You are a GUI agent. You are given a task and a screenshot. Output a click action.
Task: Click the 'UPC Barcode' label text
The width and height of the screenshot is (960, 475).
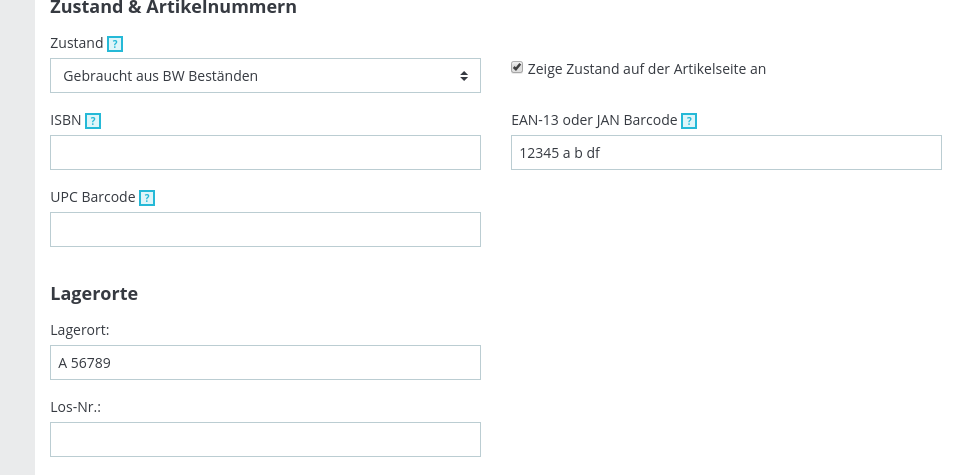92,198
